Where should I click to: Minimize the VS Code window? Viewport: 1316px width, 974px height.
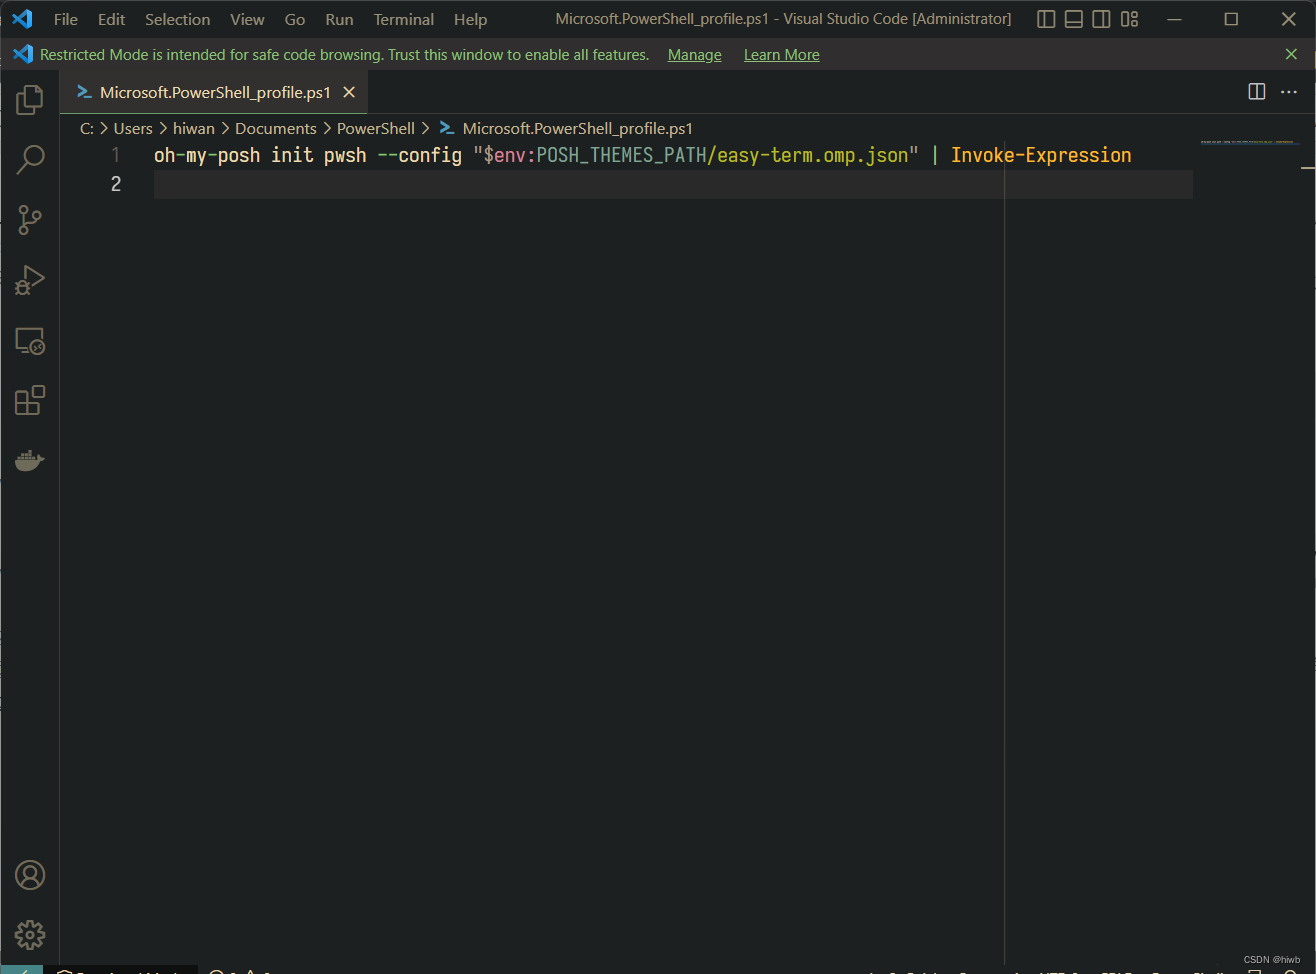click(1174, 19)
